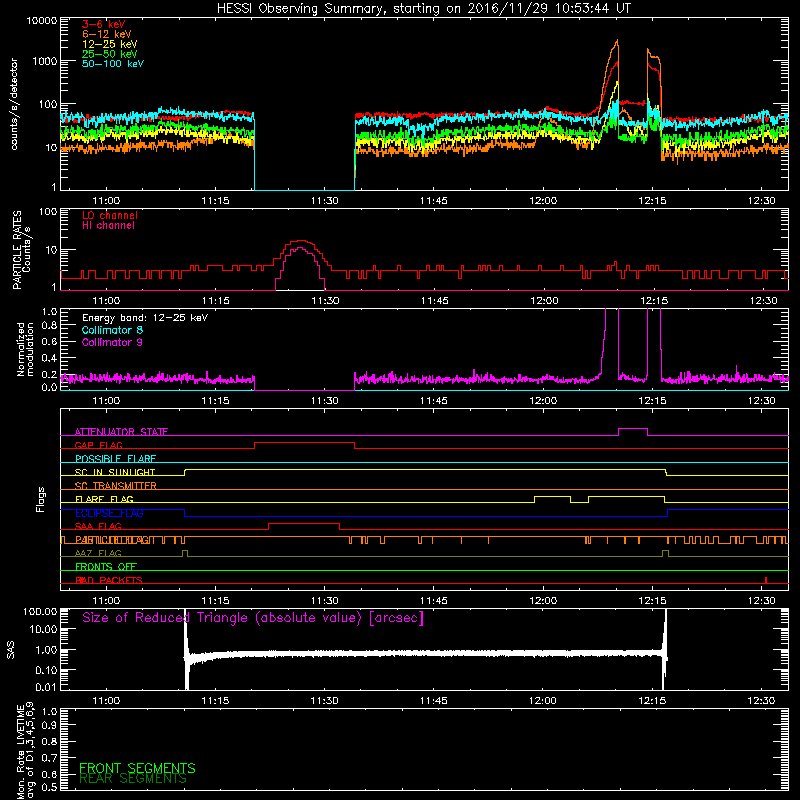Click the "ECLIPSE FLAG" label
Image resolution: width=800 pixels, height=800 pixels.
(109, 513)
